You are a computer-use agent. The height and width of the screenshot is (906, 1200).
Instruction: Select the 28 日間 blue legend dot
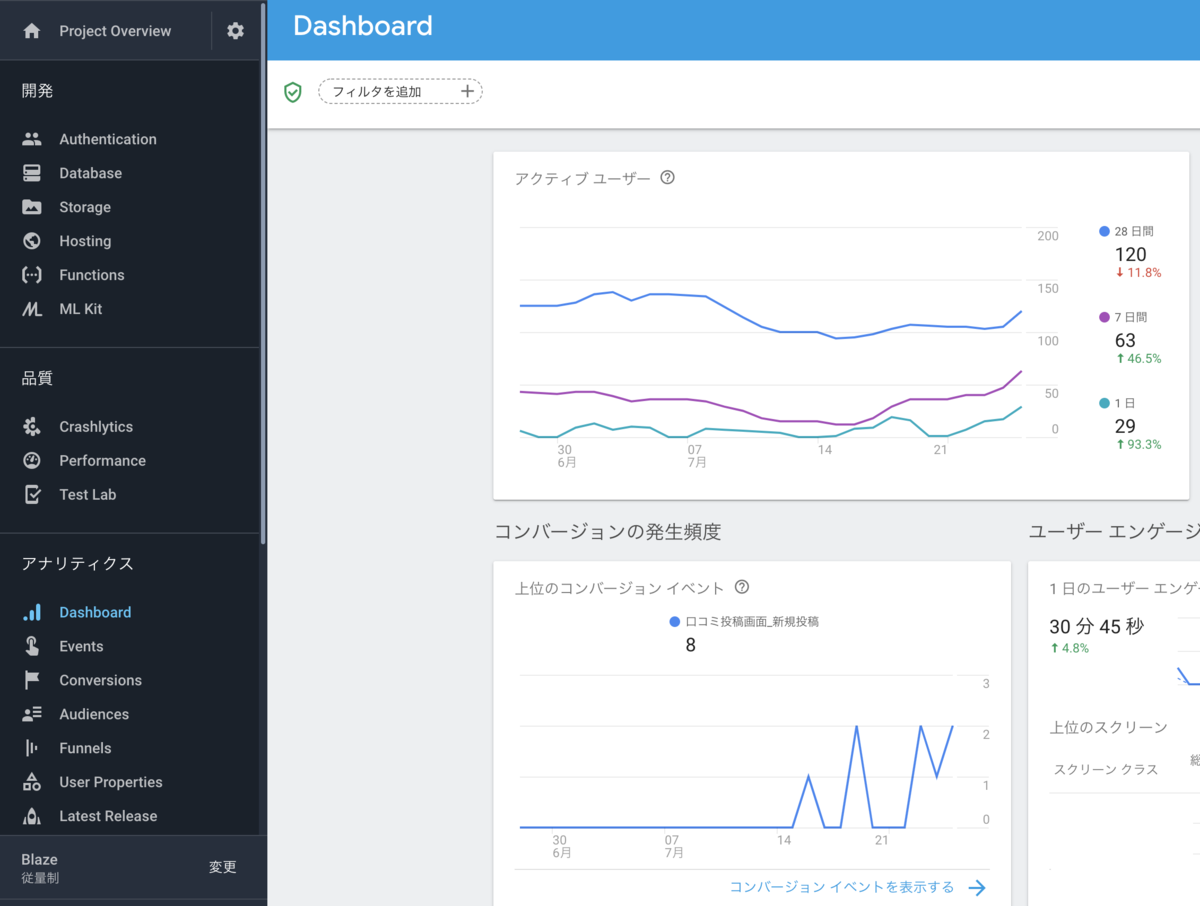click(1104, 231)
